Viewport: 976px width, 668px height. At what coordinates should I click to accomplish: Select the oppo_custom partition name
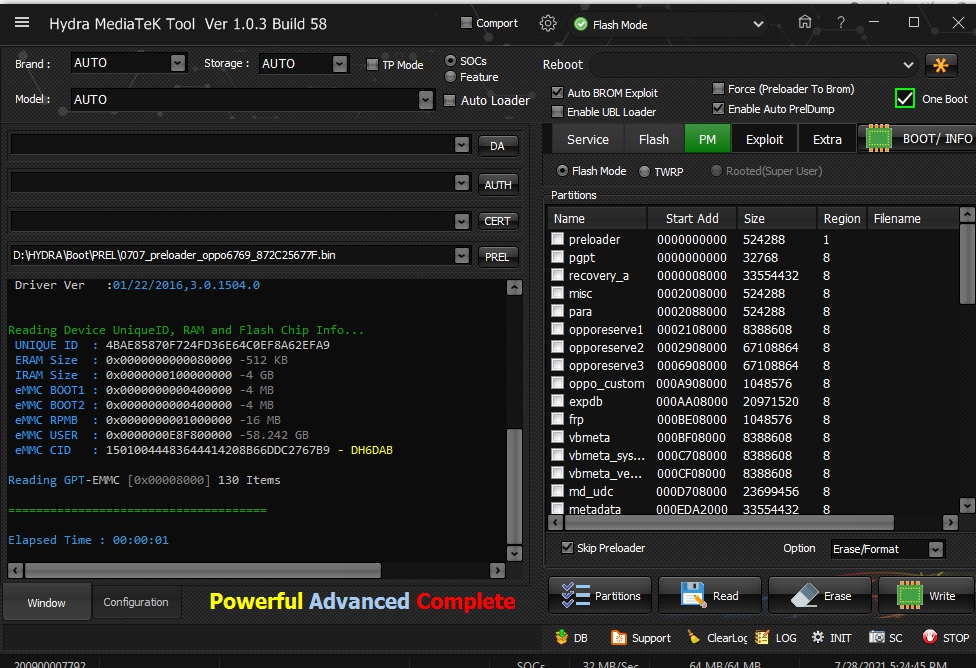point(606,383)
